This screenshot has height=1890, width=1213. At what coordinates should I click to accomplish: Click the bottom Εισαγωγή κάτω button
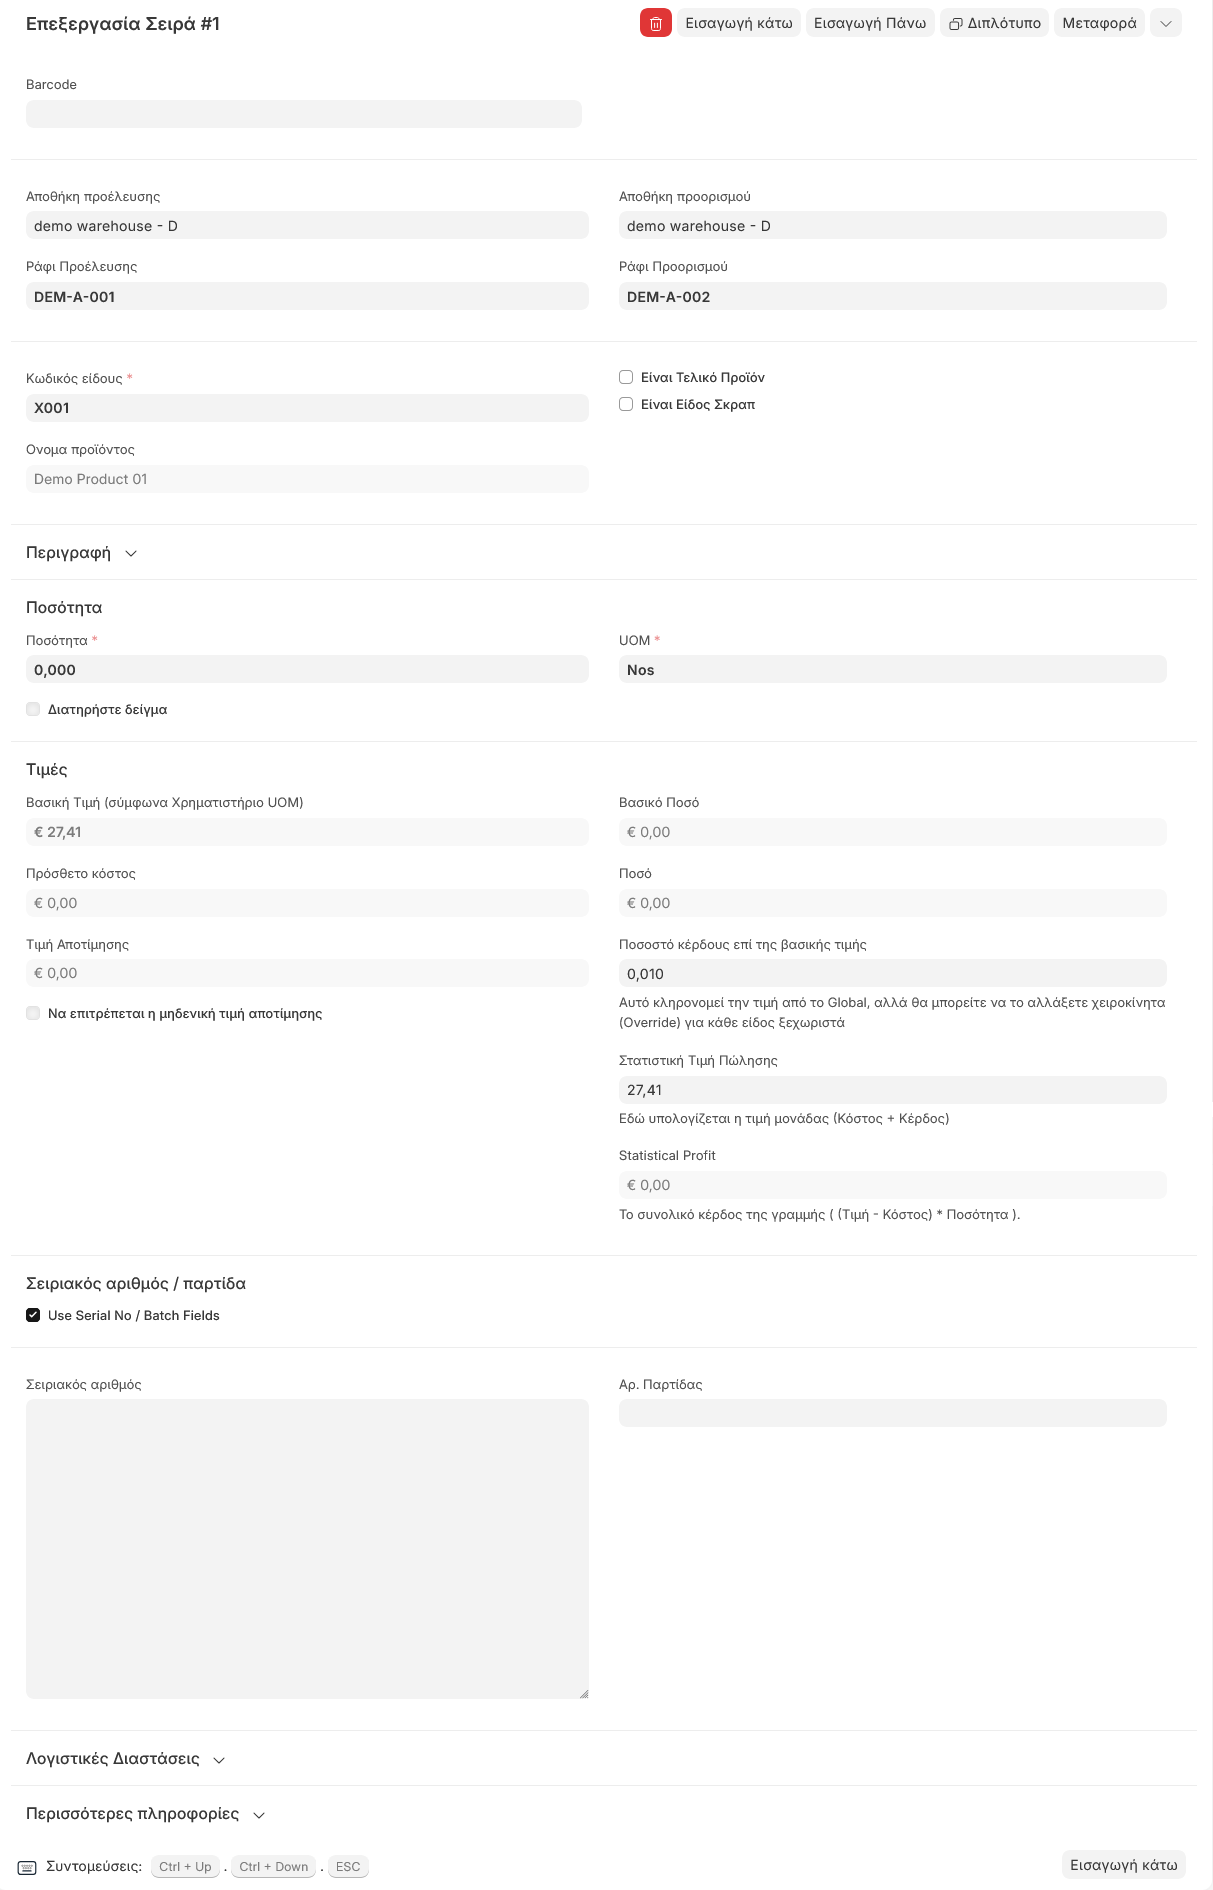pos(1123,1865)
